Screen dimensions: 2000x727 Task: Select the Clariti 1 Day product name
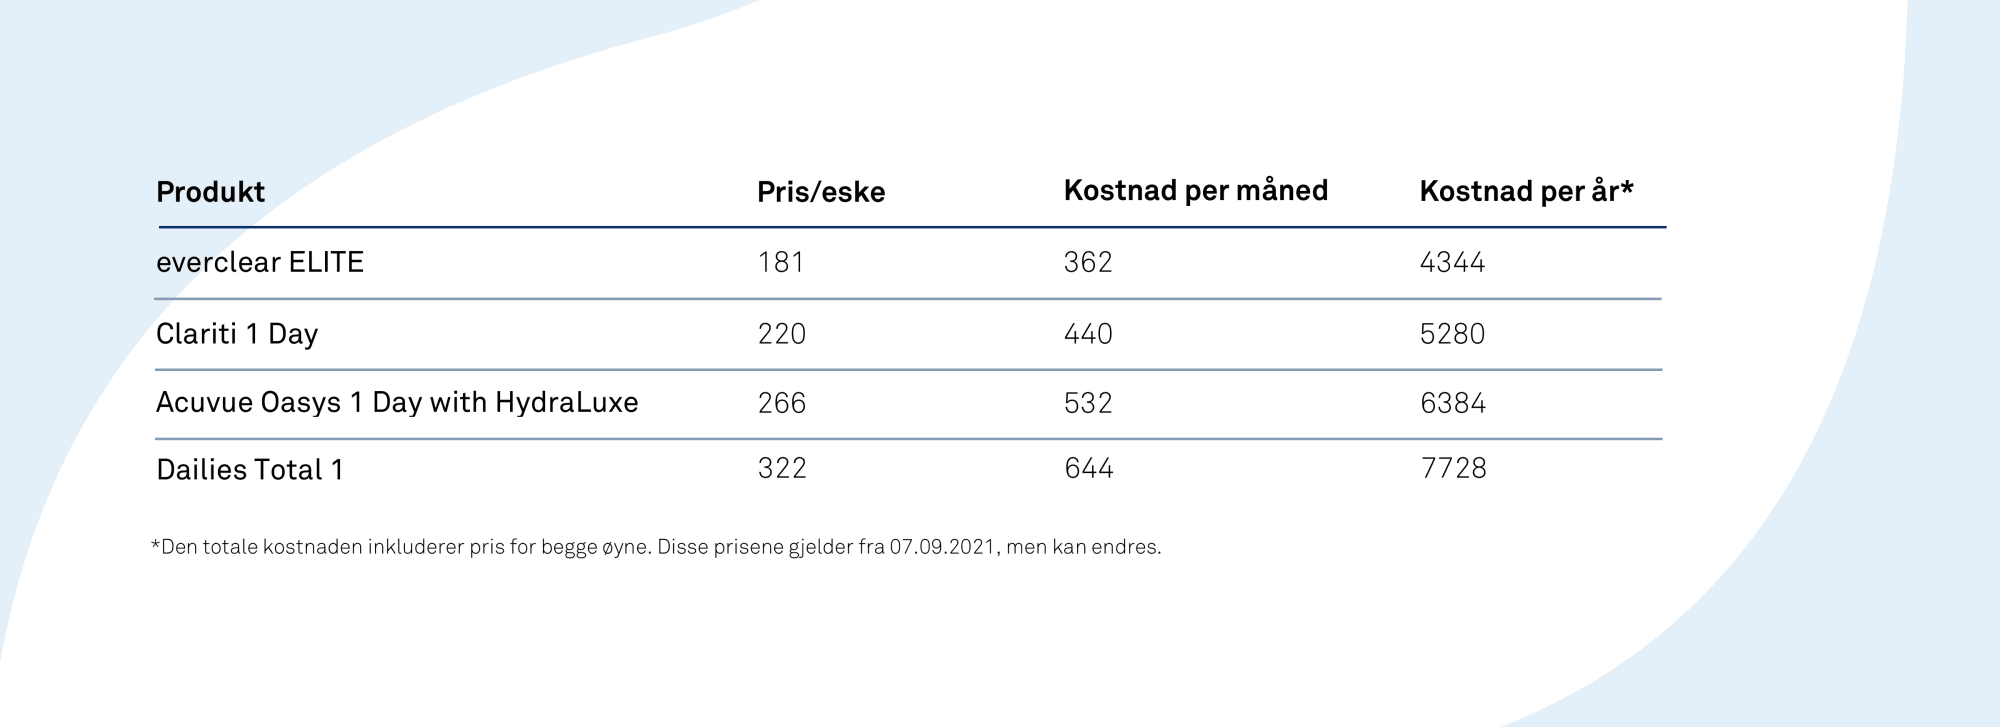237,334
